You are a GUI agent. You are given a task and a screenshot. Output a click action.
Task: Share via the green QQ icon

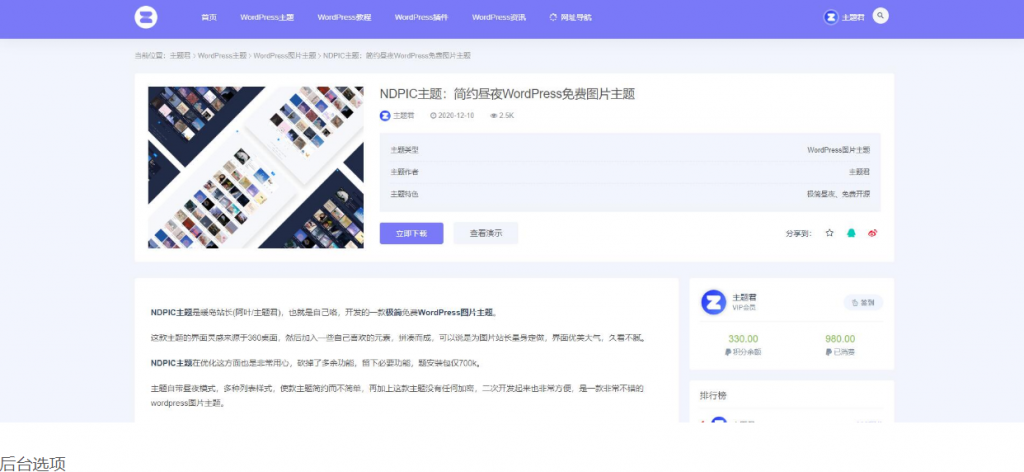[851, 233]
